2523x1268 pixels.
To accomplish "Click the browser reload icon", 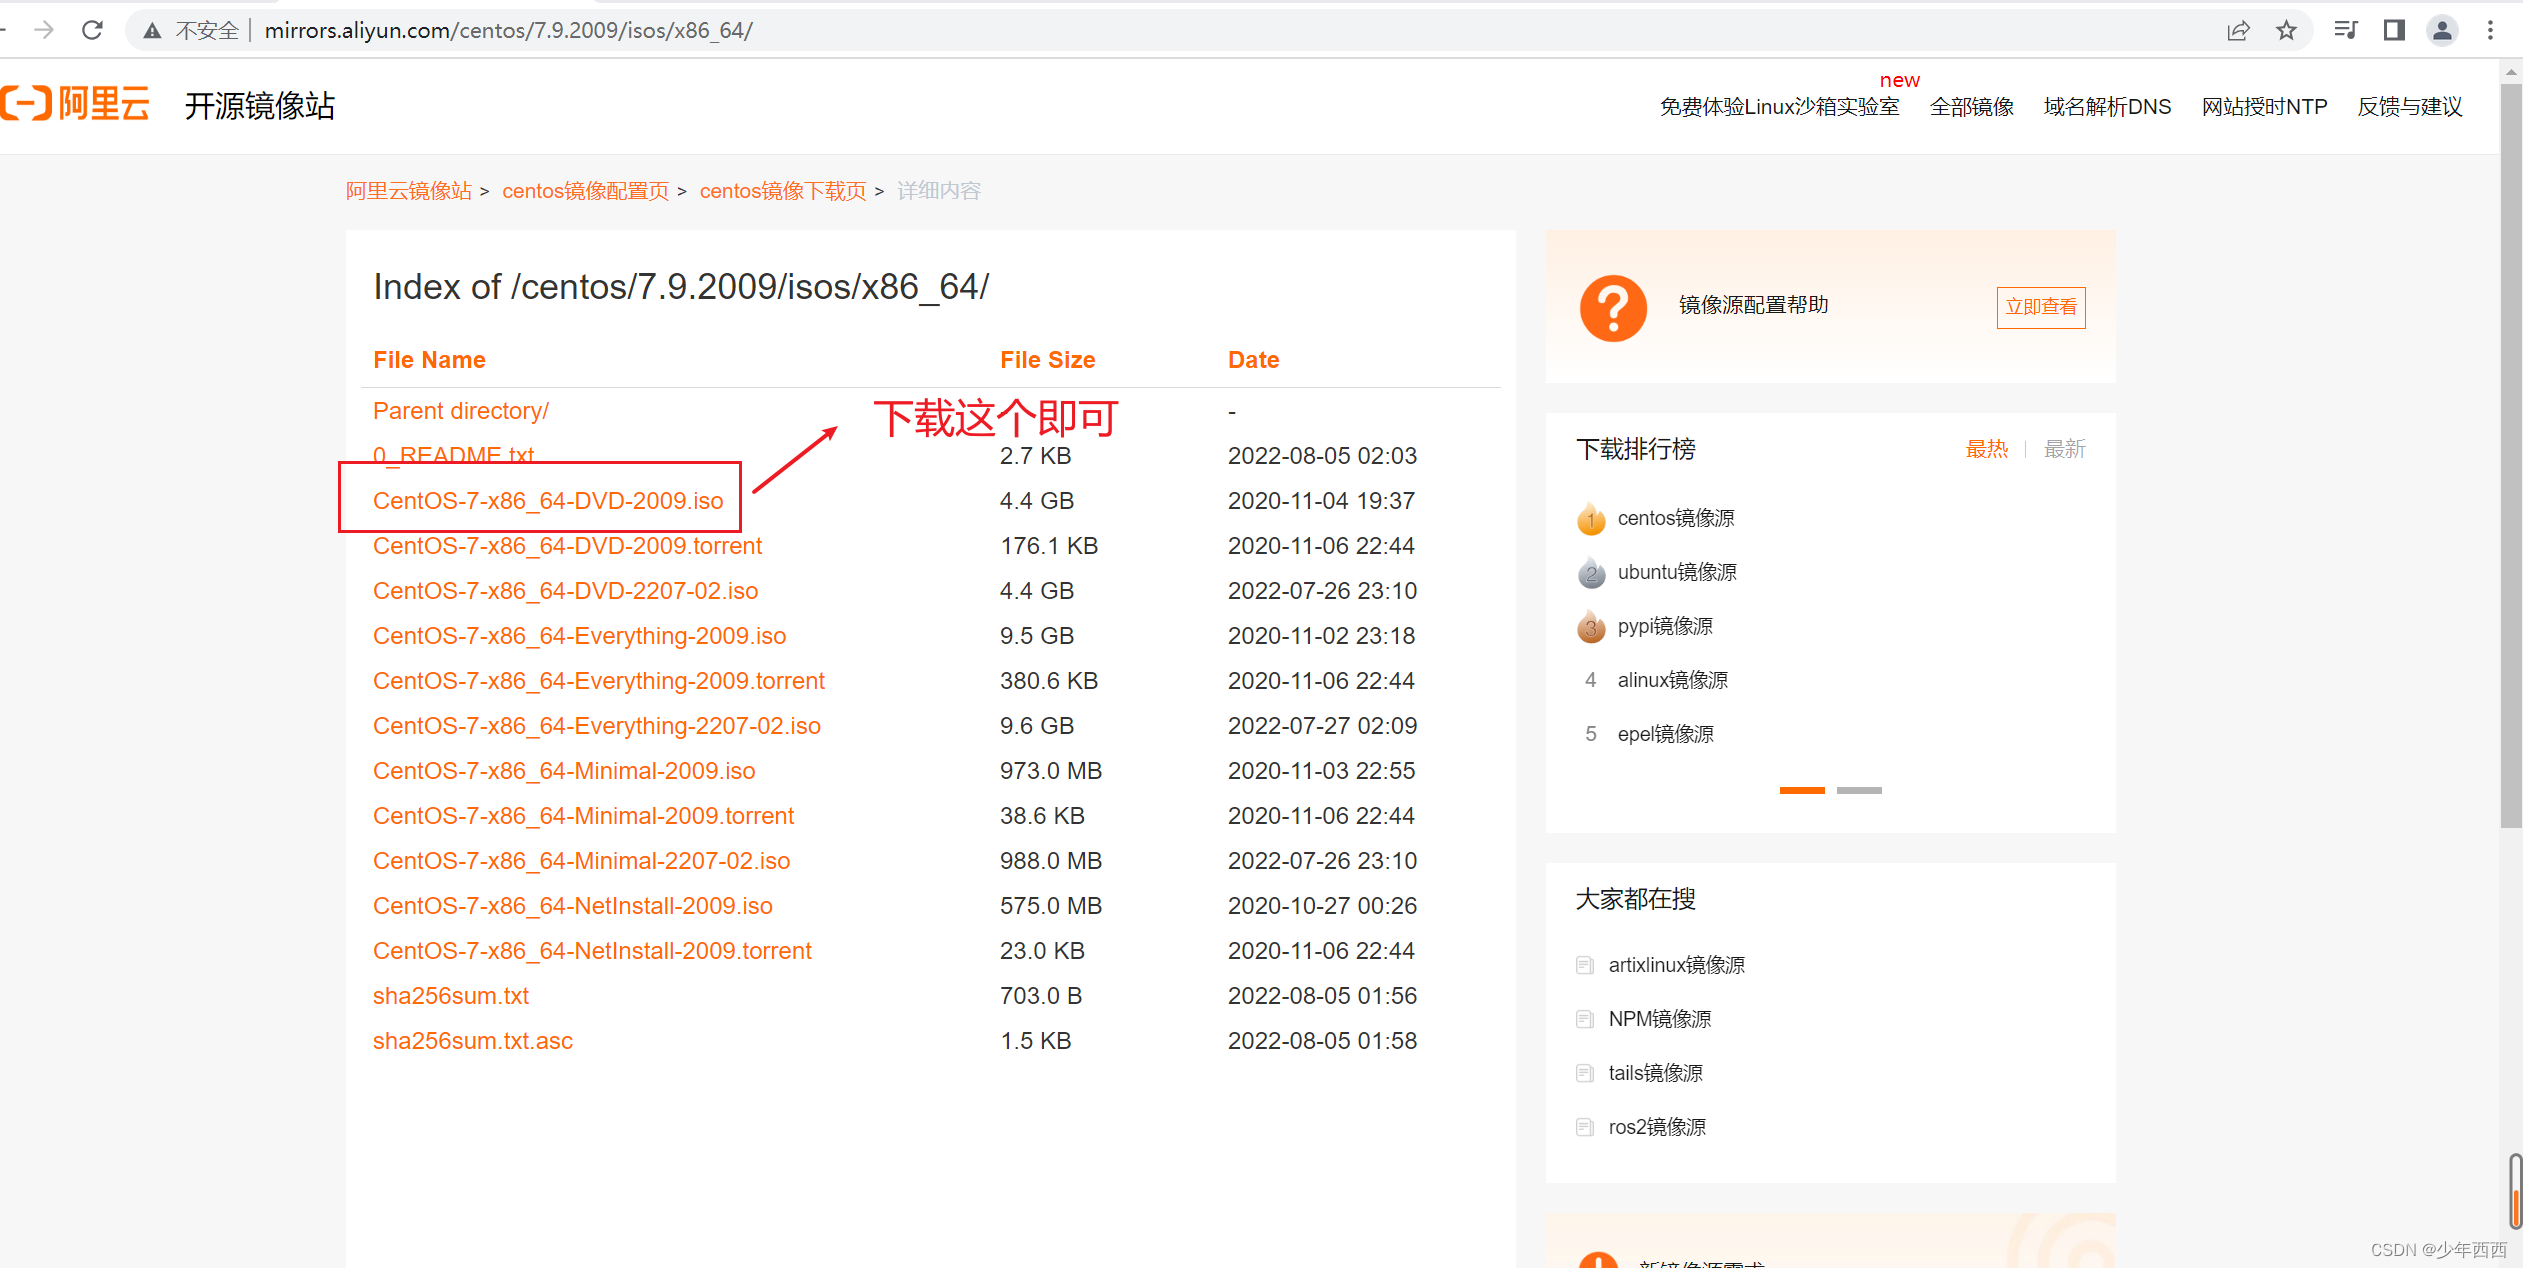I will [93, 30].
